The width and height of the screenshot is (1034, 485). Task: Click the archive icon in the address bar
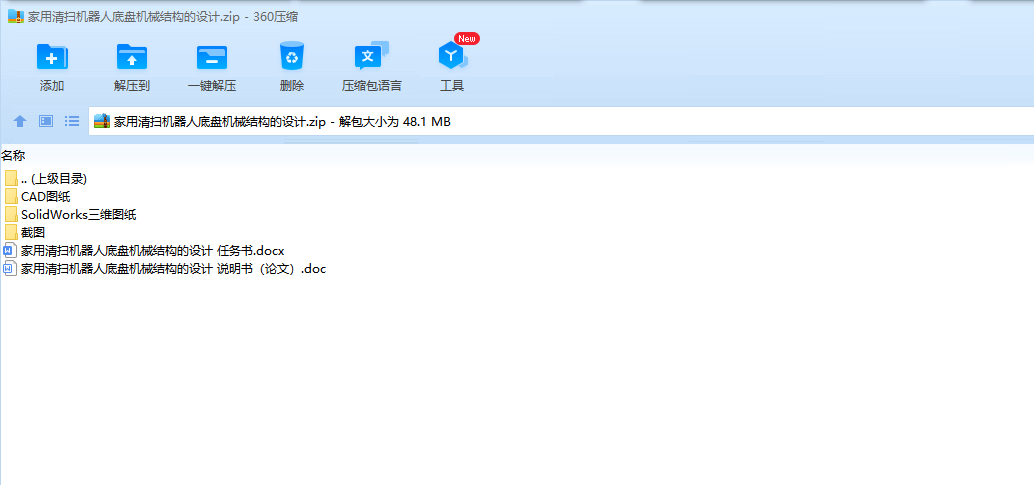(102, 121)
